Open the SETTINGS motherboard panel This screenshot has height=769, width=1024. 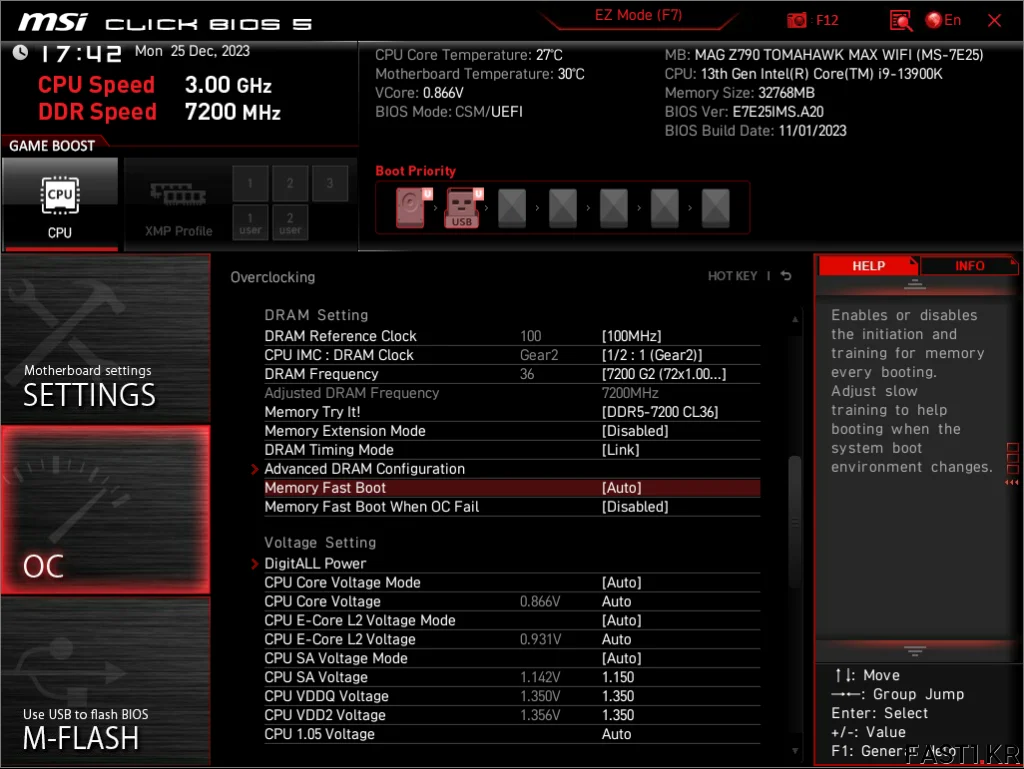pos(106,338)
